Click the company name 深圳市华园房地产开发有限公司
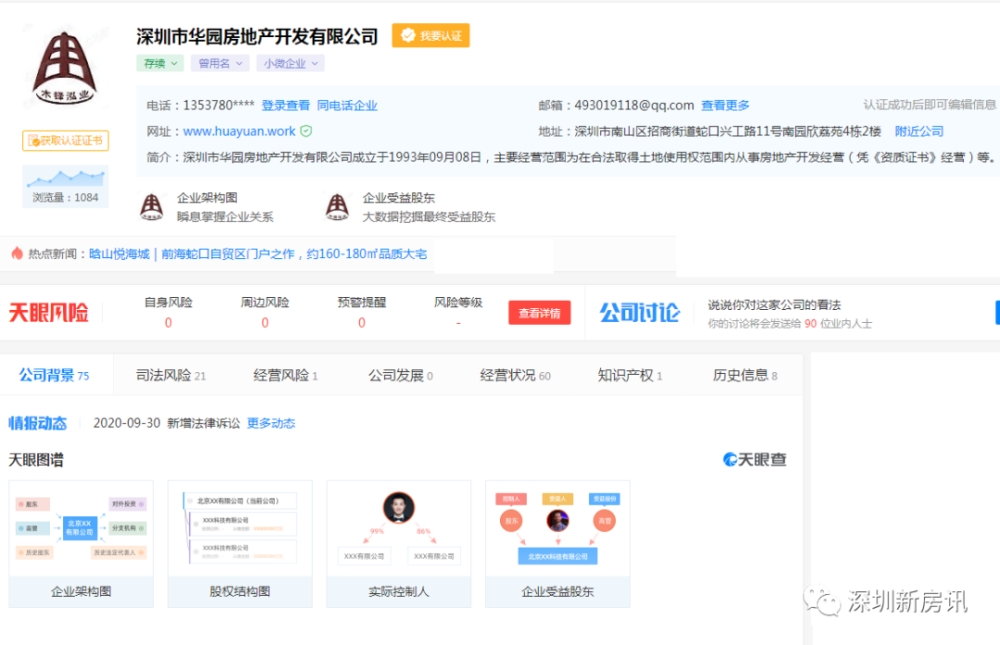 (x=257, y=36)
